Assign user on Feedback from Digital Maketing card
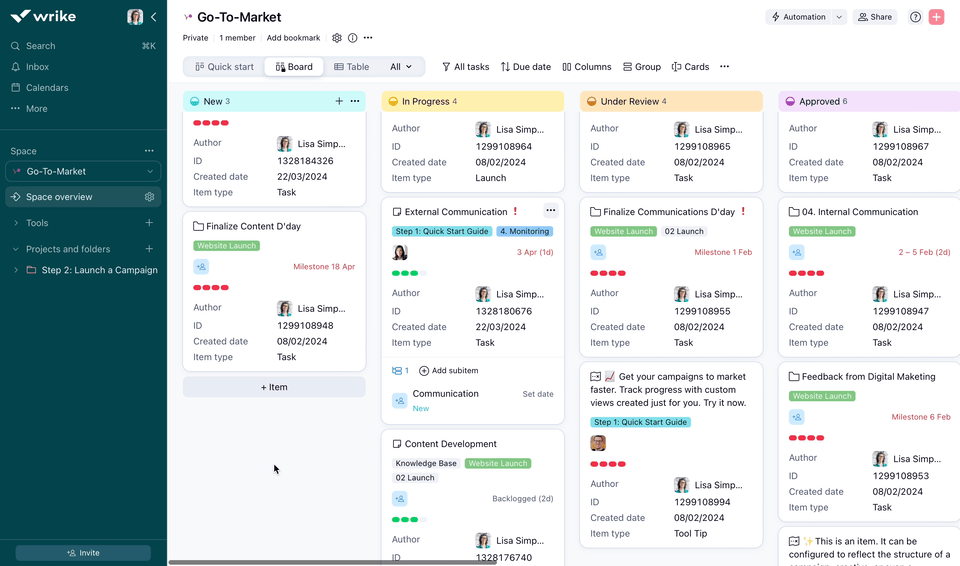Viewport: 960px width, 566px height. 797,417
